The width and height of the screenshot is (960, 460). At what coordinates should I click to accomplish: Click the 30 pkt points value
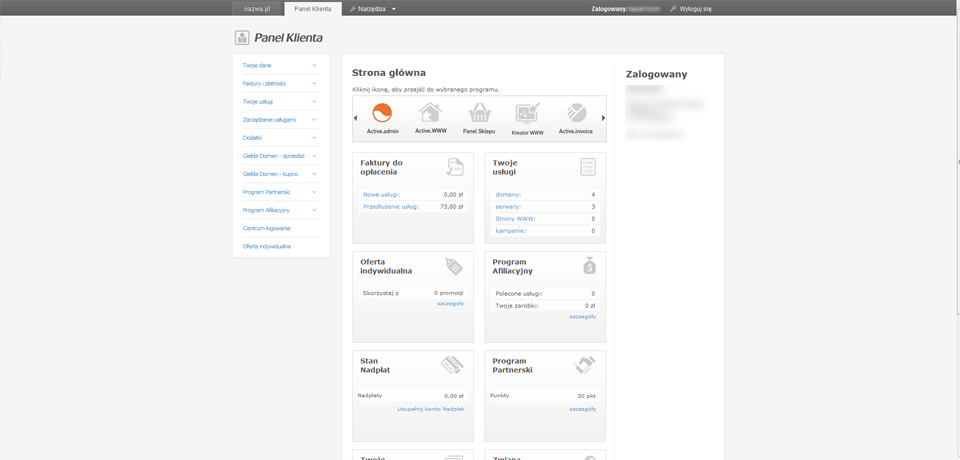point(587,396)
